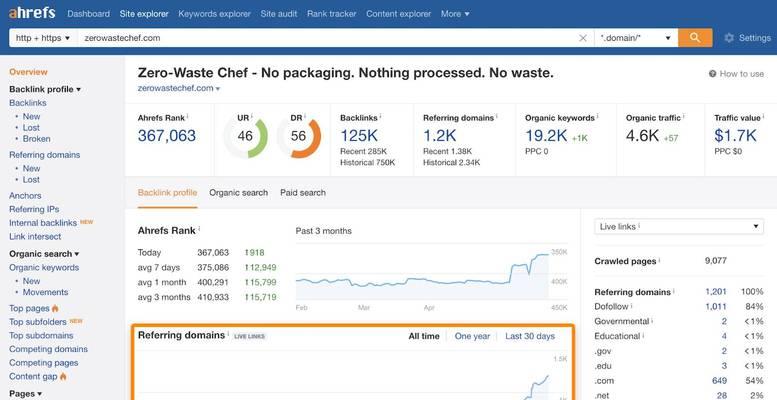Open Settings gear icon
777x400 pixels.
click(x=728, y=38)
